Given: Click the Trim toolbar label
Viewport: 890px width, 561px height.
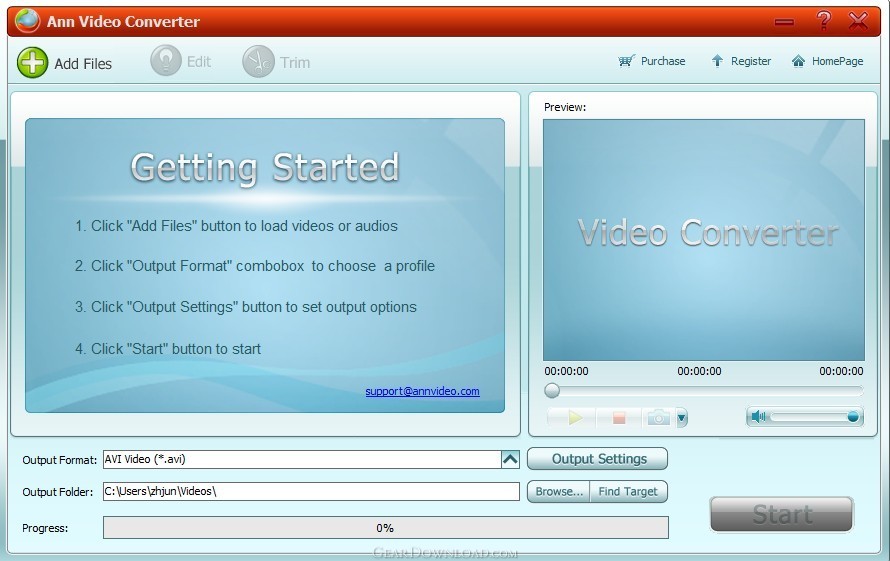Looking at the screenshot, I should point(295,62).
